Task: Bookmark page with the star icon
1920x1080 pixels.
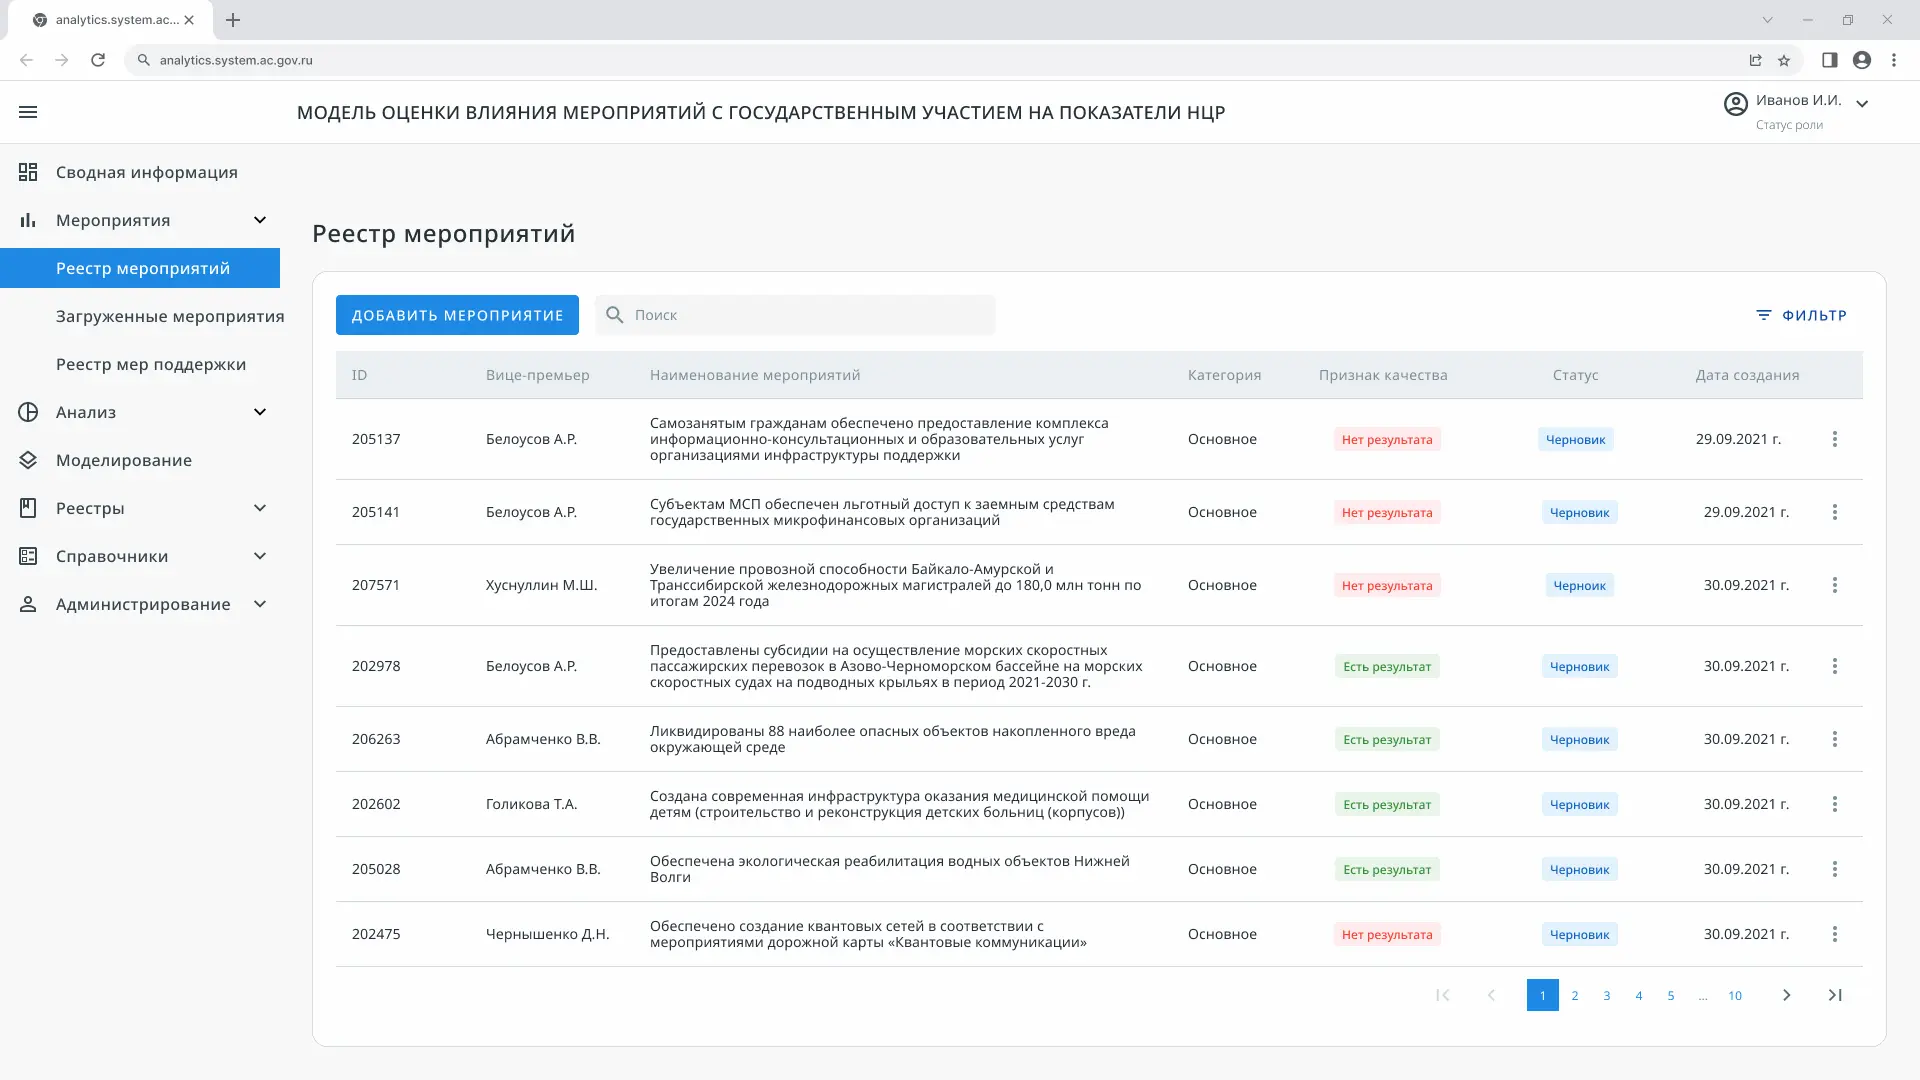Action: [1784, 60]
